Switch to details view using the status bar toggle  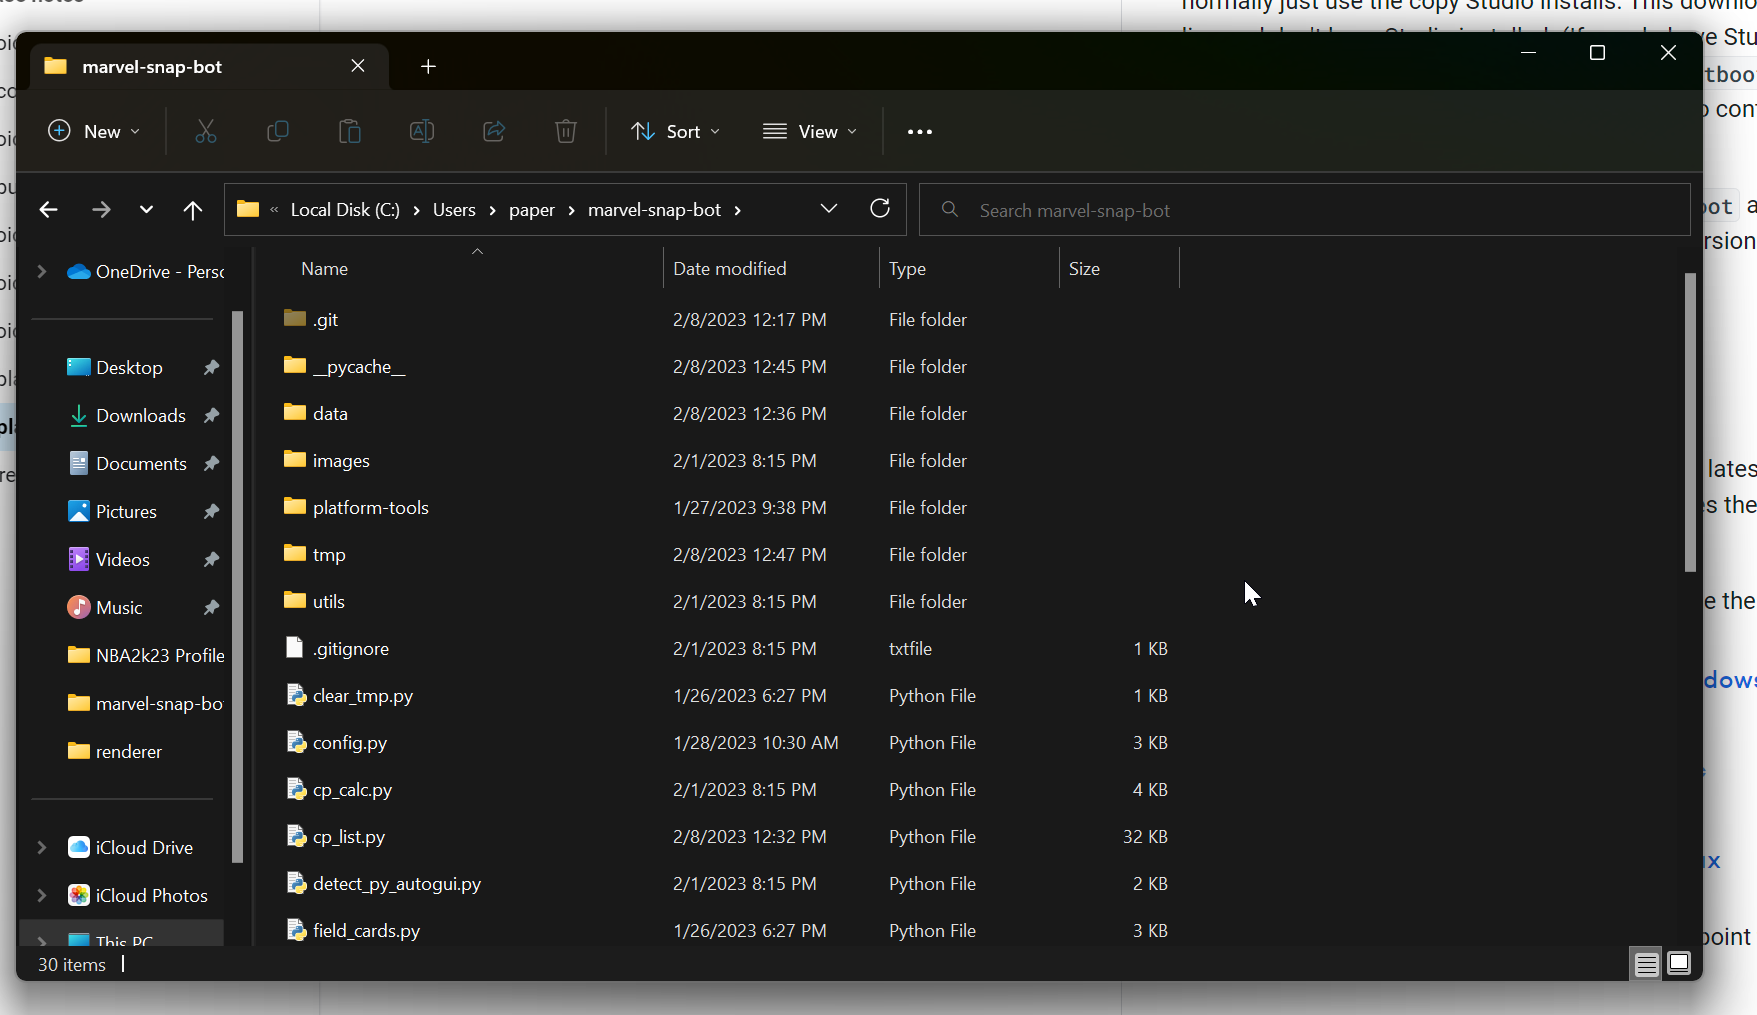(x=1646, y=963)
